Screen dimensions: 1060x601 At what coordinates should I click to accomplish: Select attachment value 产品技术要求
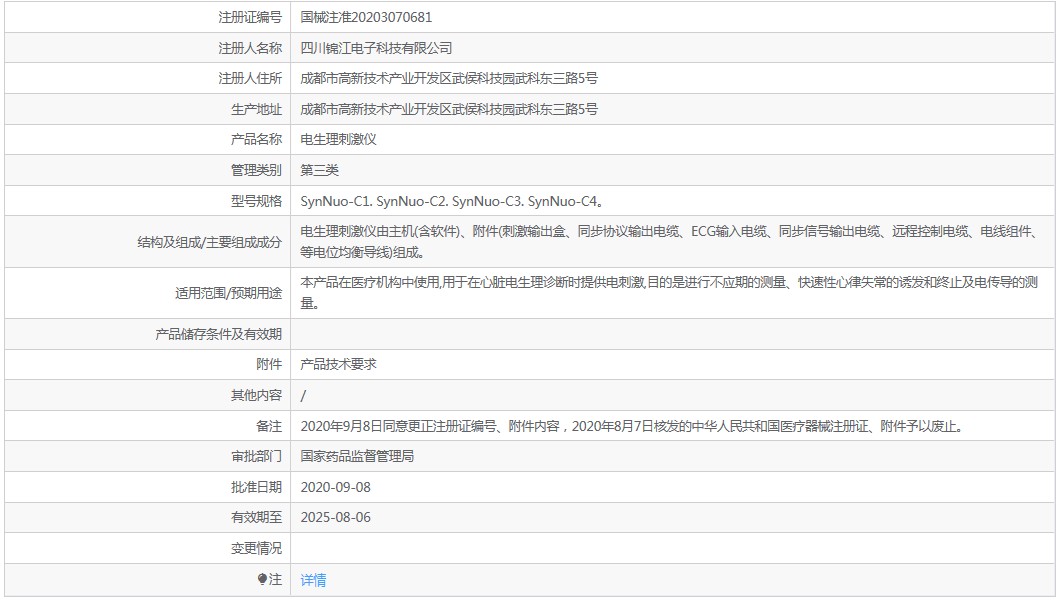pos(338,364)
